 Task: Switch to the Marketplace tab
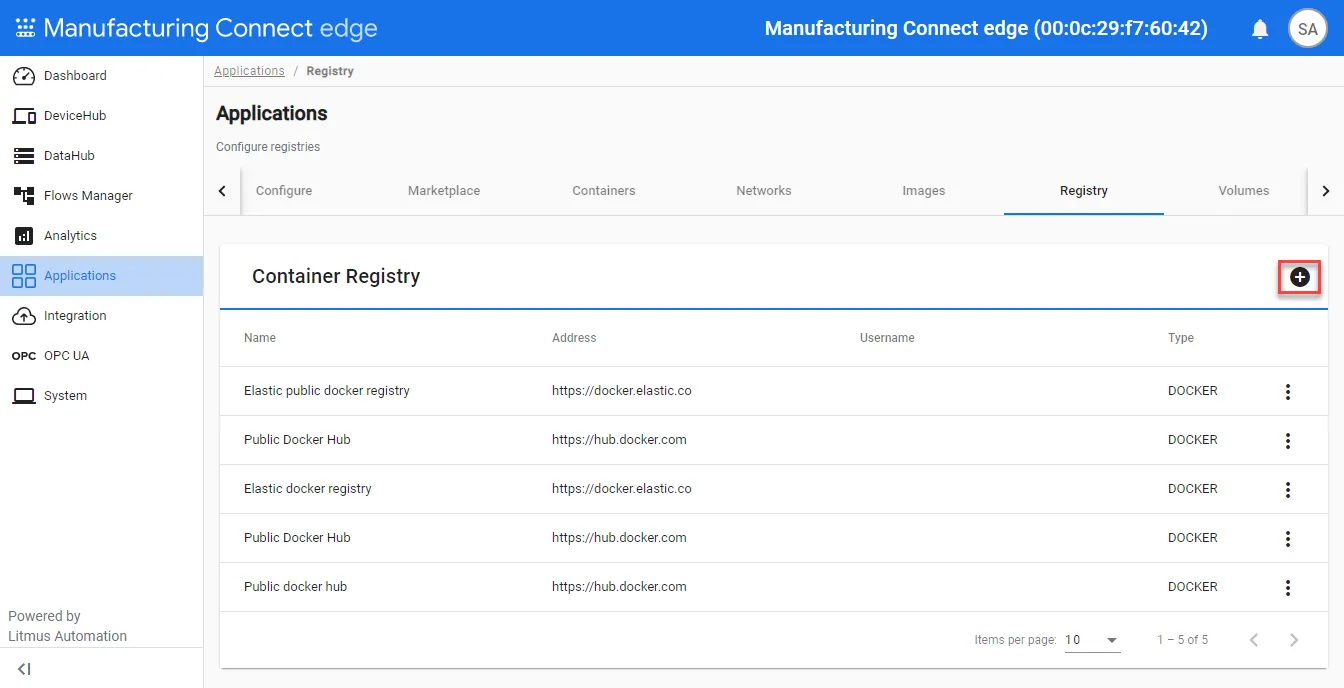(444, 191)
